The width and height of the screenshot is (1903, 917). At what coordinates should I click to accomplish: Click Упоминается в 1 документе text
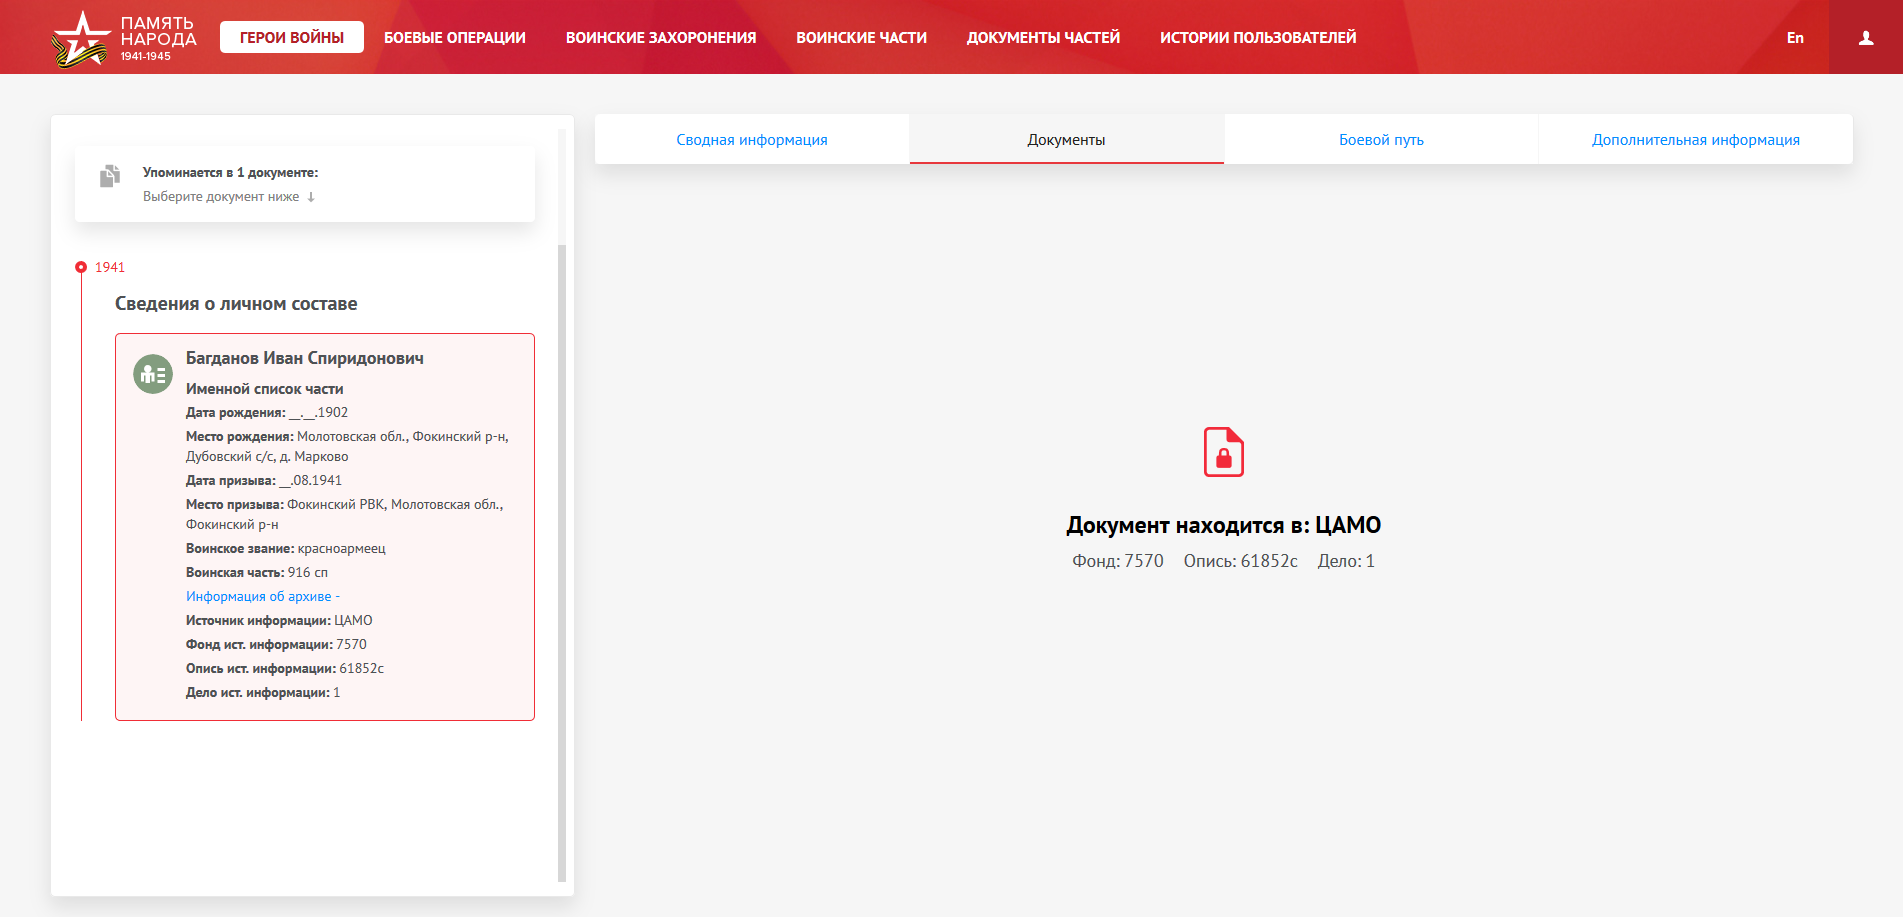(230, 172)
